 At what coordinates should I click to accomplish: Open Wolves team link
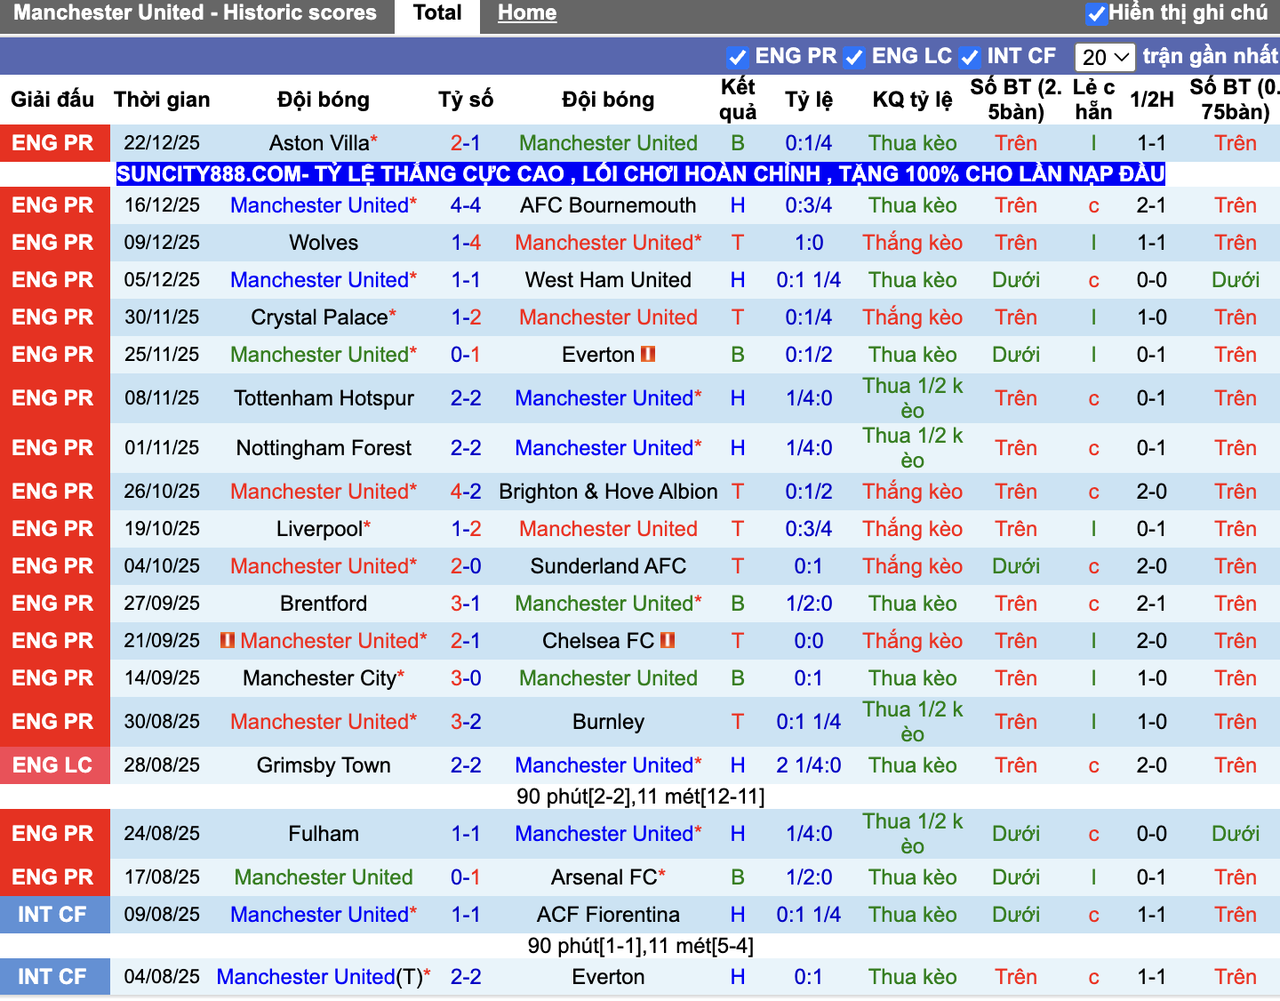click(x=323, y=243)
